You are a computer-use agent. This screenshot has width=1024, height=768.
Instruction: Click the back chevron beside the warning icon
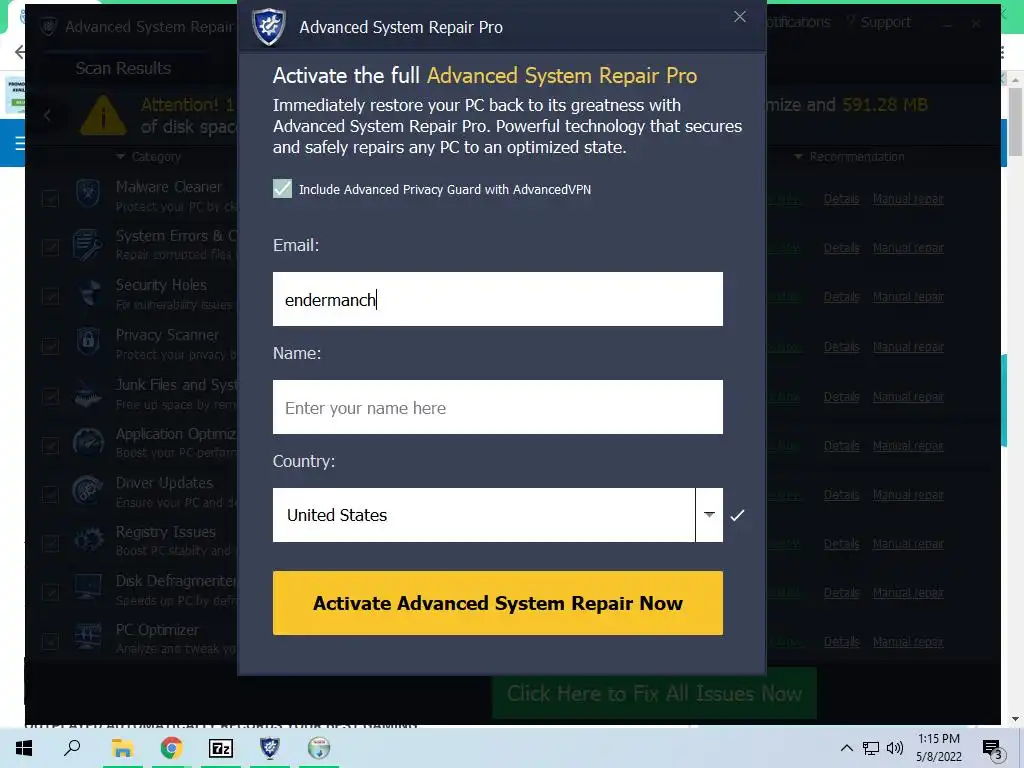(x=47, y=116)
